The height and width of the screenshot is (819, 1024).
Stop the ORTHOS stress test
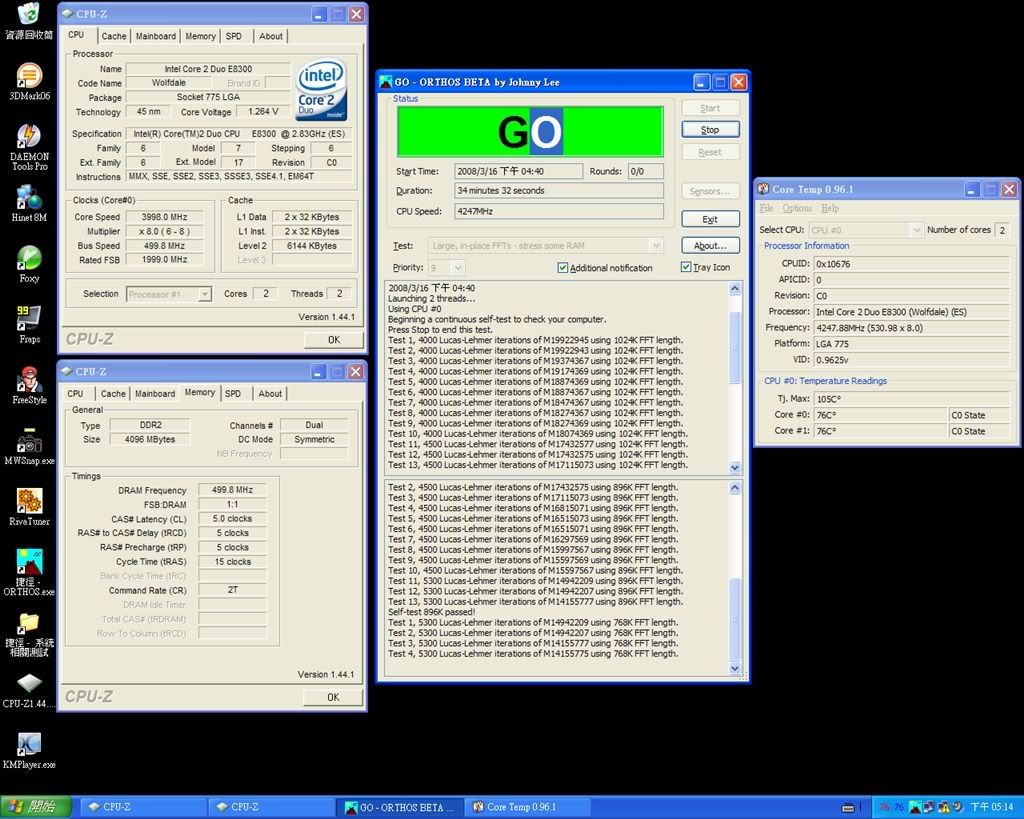click(711, 129)
